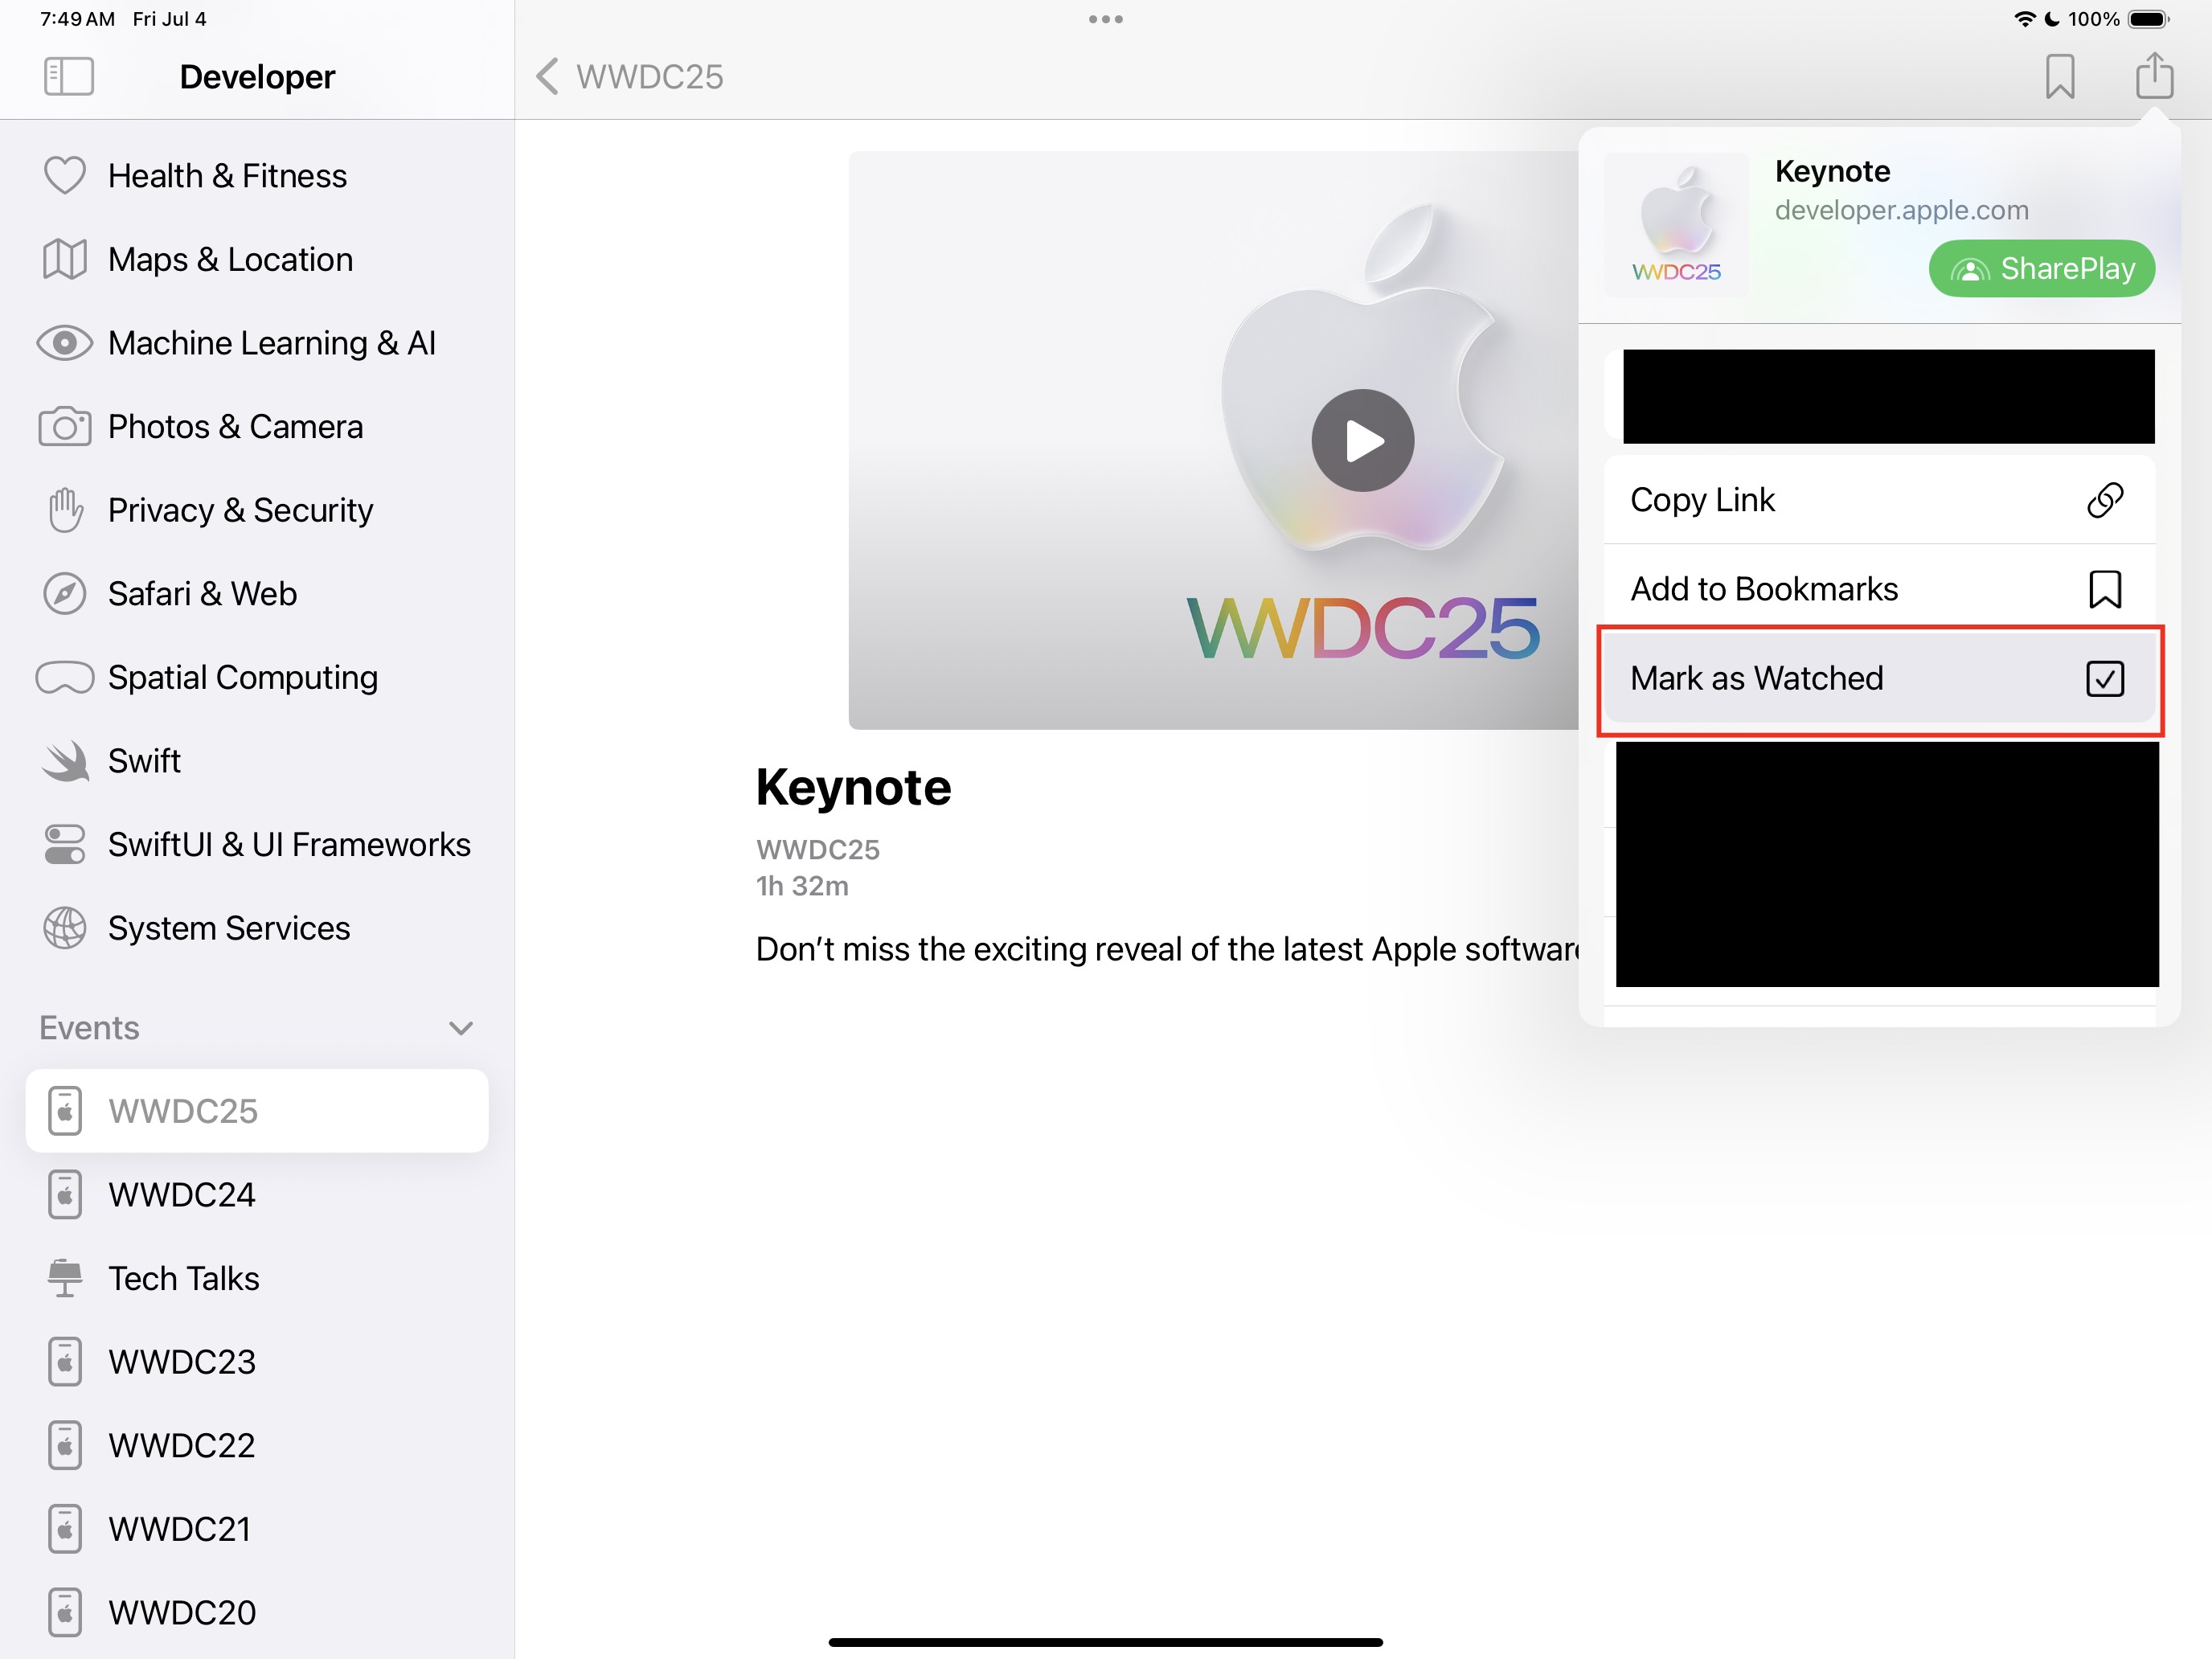Screen dimensions: 2212x1659
Task: Click the toggle-switch icon for SwiftUI
Action: [65, 844]
